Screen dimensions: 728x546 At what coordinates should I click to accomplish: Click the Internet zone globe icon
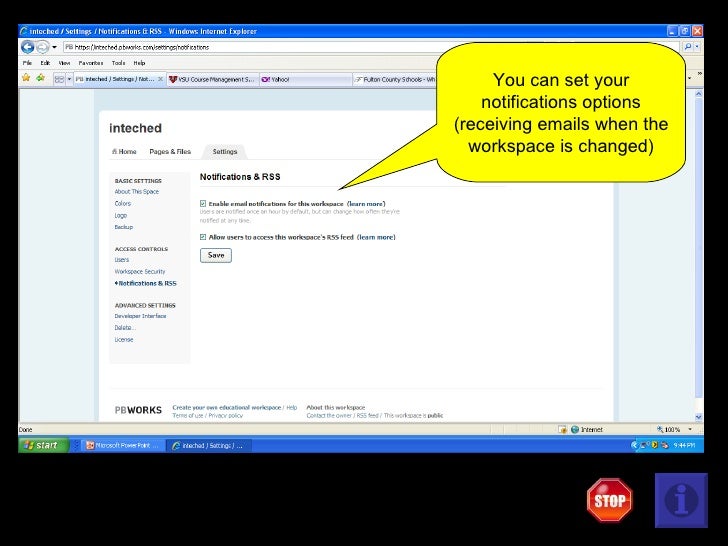pyautogui.click(x=575, y=429)
